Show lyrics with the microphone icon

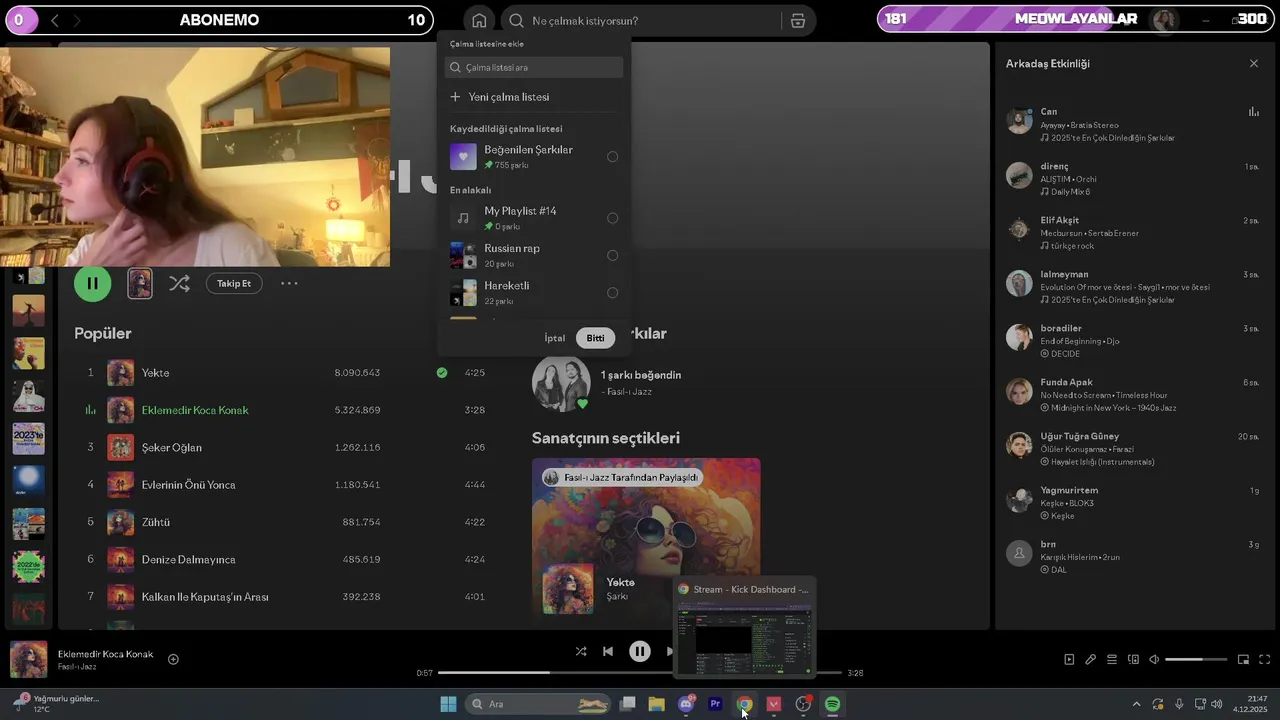1090,659
